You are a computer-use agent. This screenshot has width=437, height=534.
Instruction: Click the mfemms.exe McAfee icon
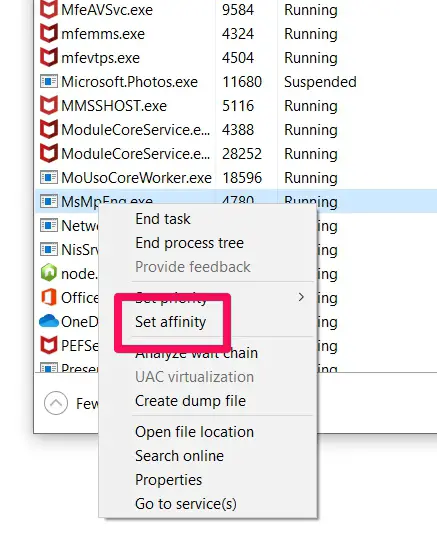tap(49, 34)
